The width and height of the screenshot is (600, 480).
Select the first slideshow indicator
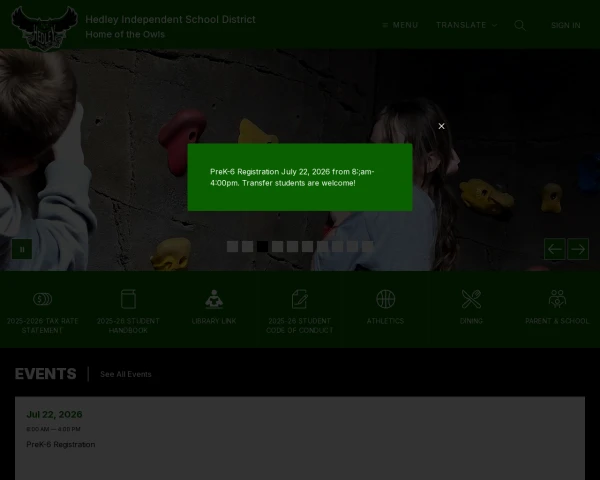click(x=232, y=247)
